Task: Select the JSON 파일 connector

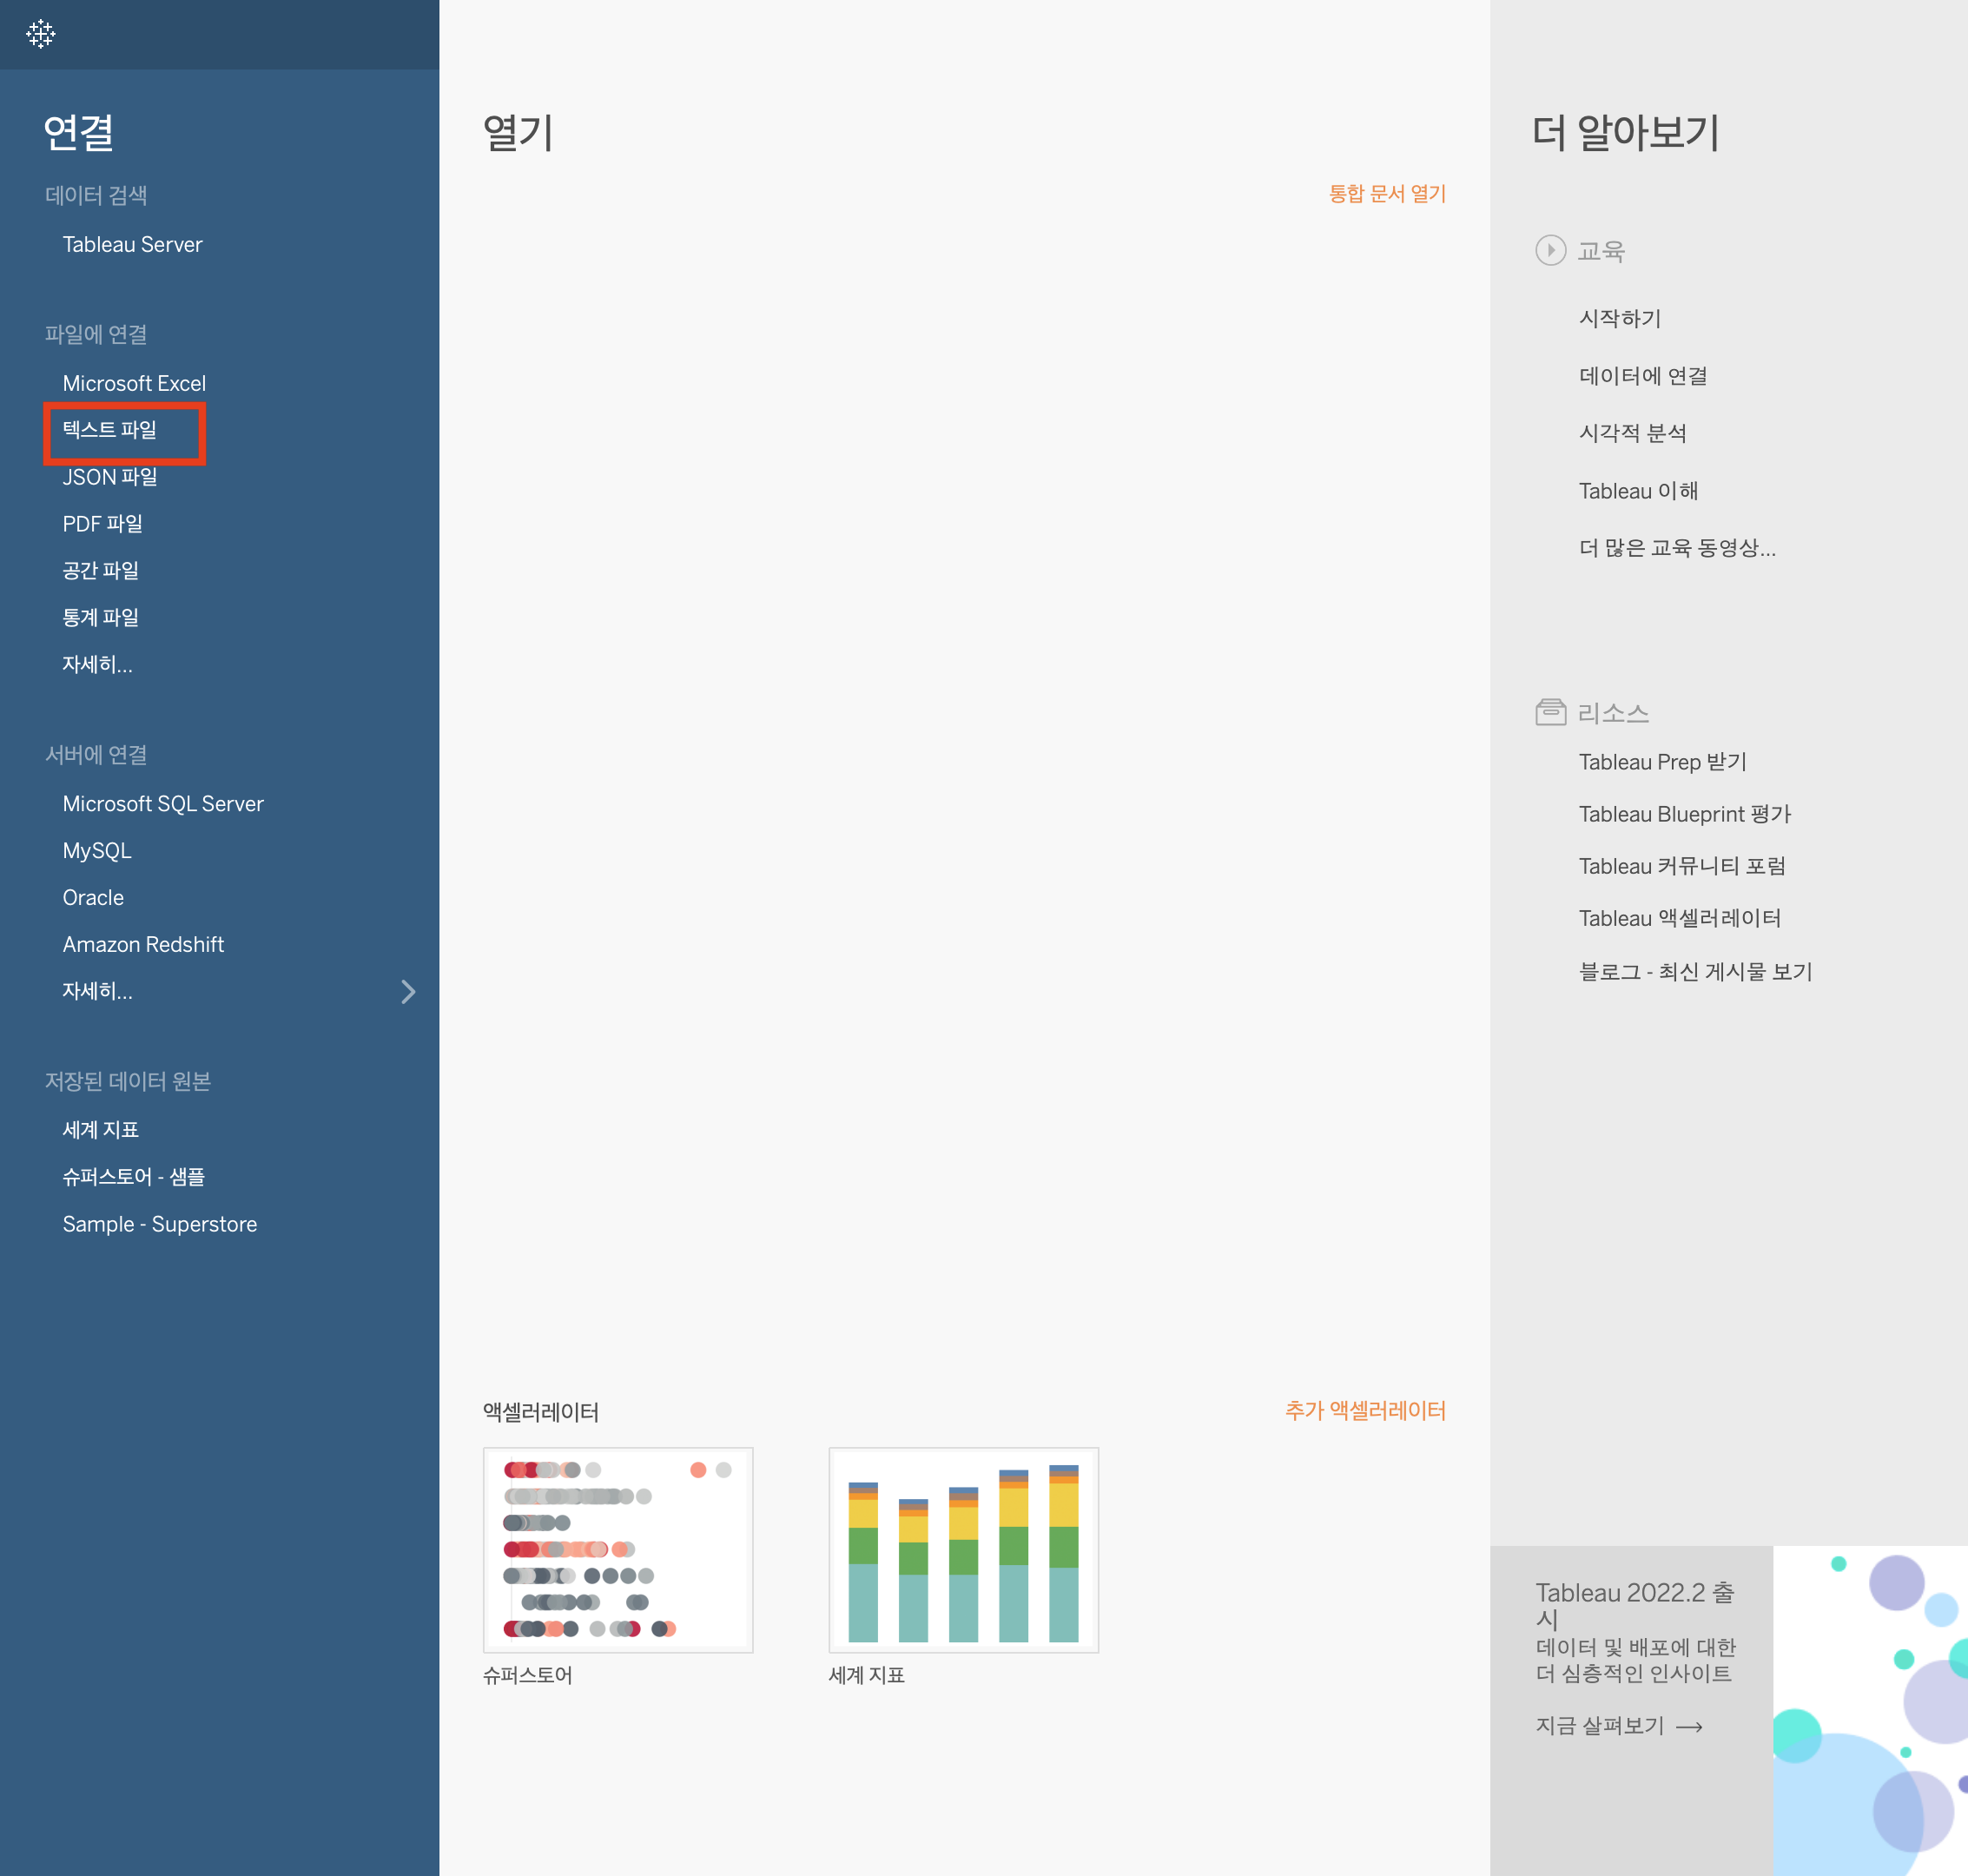Action: 110,477
